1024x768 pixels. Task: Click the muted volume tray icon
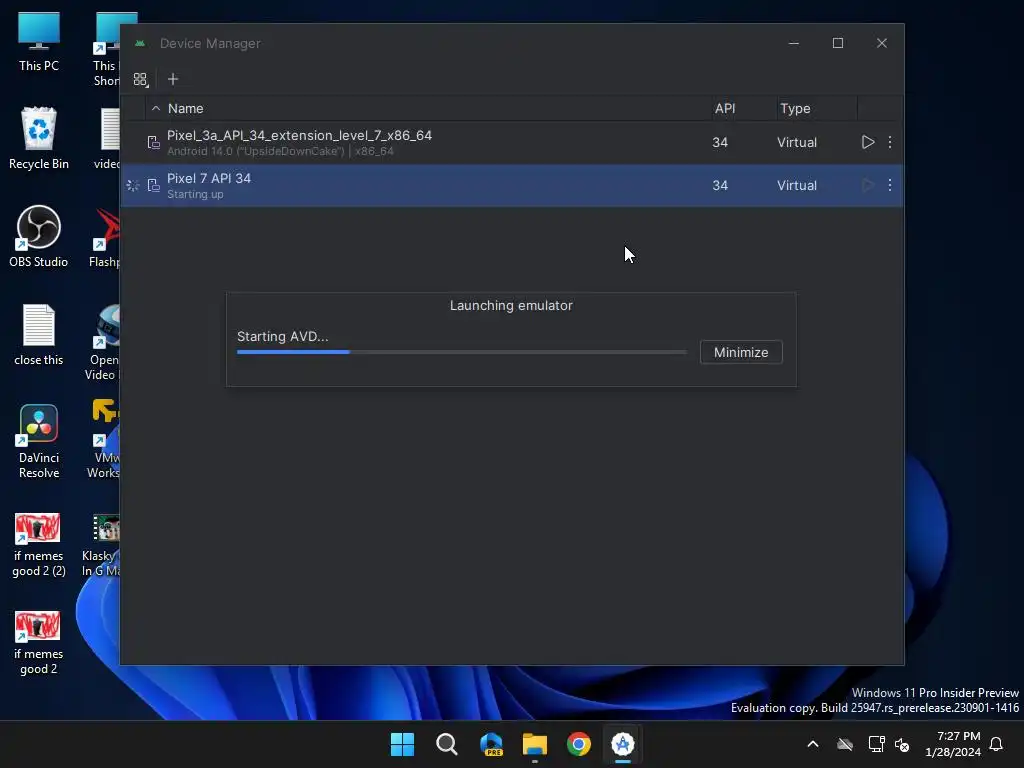(x=902, y=744)
